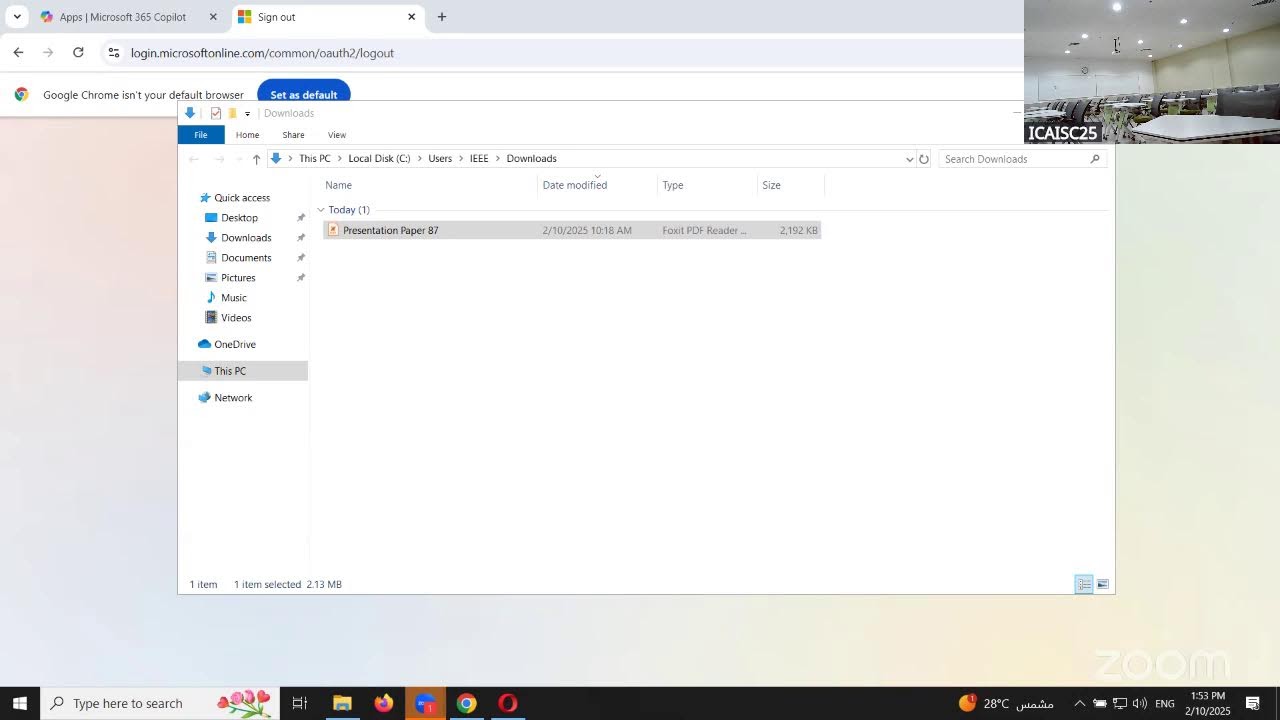
Task: Switch to Details view in status bar
Action: [1084, 584]
